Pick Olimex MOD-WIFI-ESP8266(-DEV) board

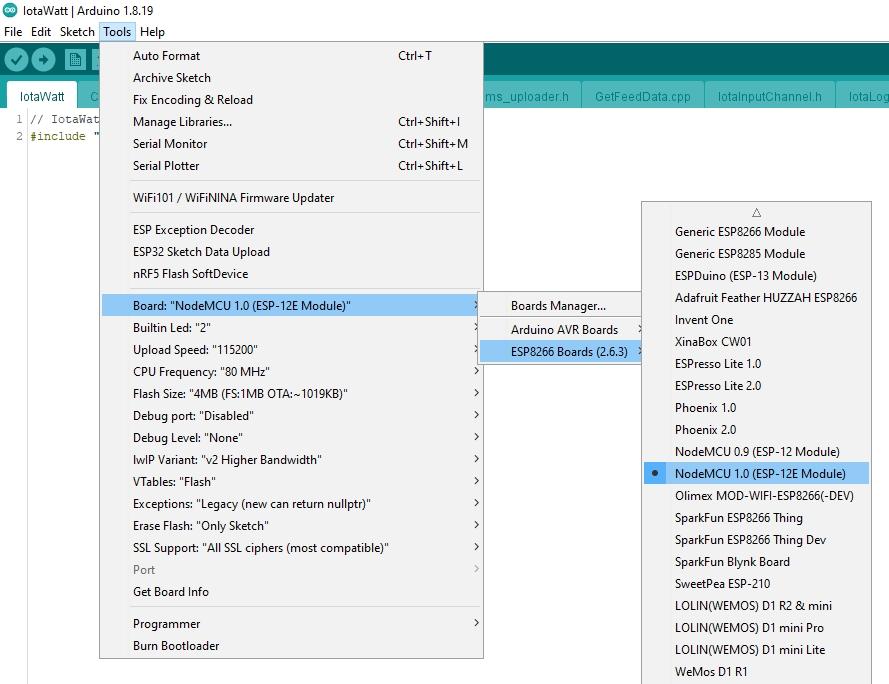tap(756, 496)
